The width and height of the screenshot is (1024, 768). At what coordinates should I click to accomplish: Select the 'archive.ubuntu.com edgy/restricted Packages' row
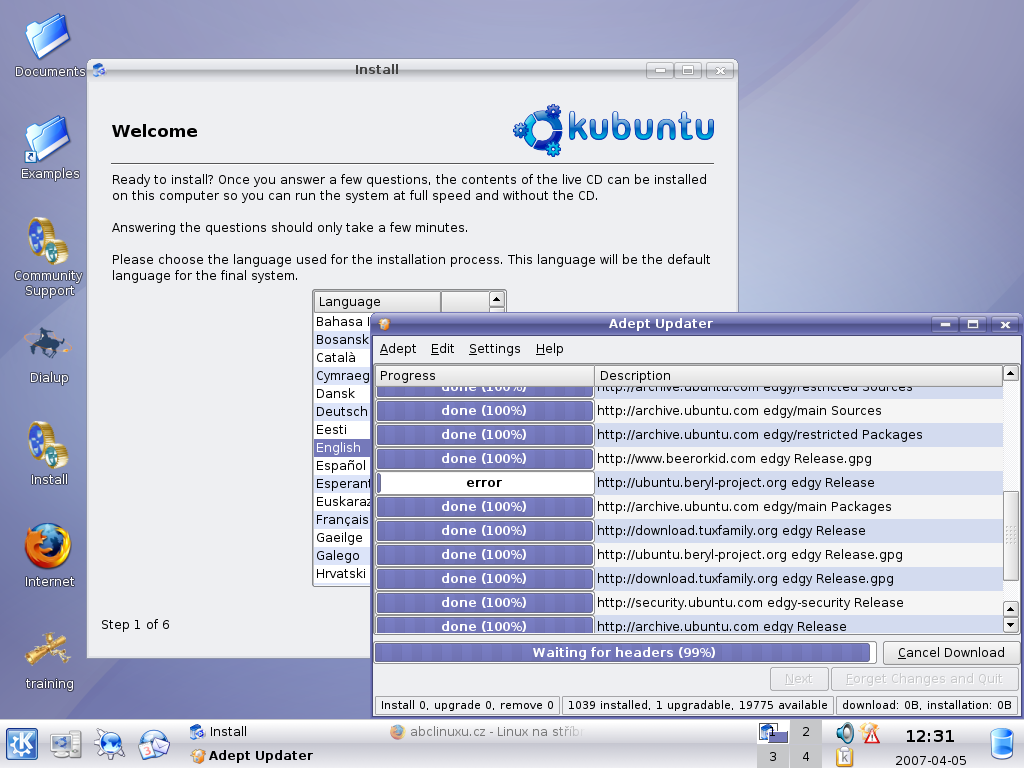[689, 435]
